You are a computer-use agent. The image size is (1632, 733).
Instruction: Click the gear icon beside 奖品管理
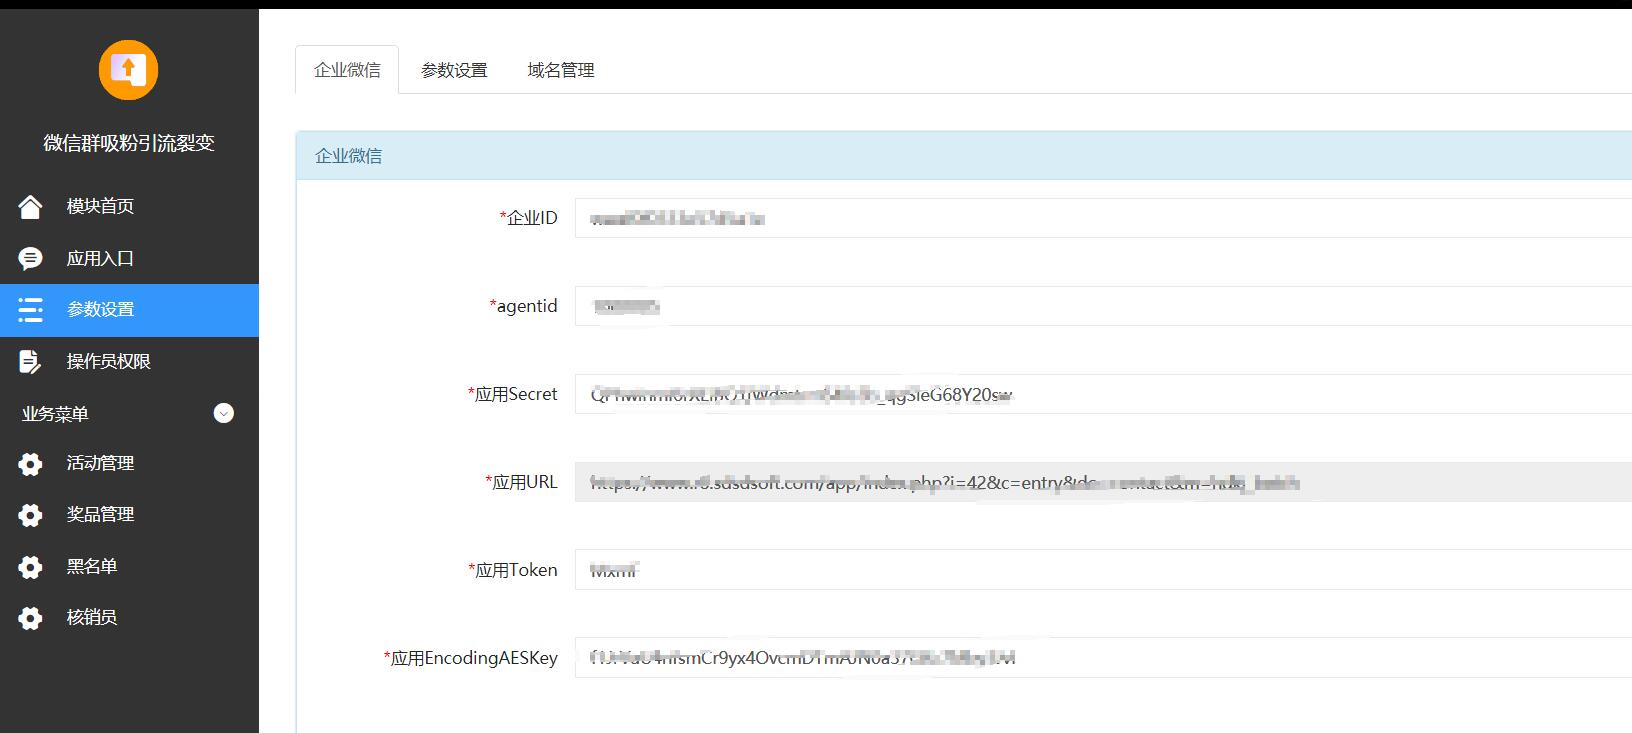pyautogui.click(x=30, y=515)
